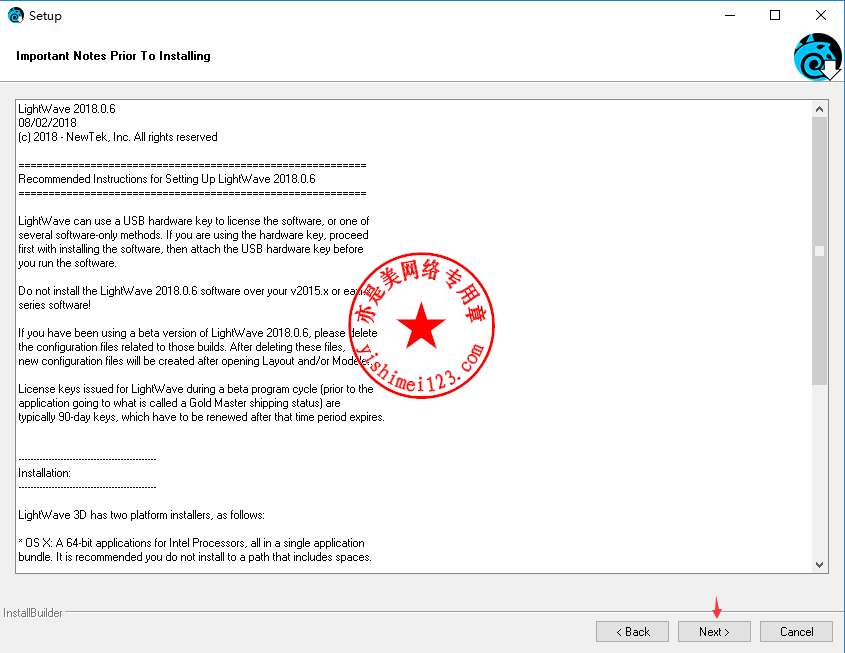Minimize the Setup window

pos(730,15)
